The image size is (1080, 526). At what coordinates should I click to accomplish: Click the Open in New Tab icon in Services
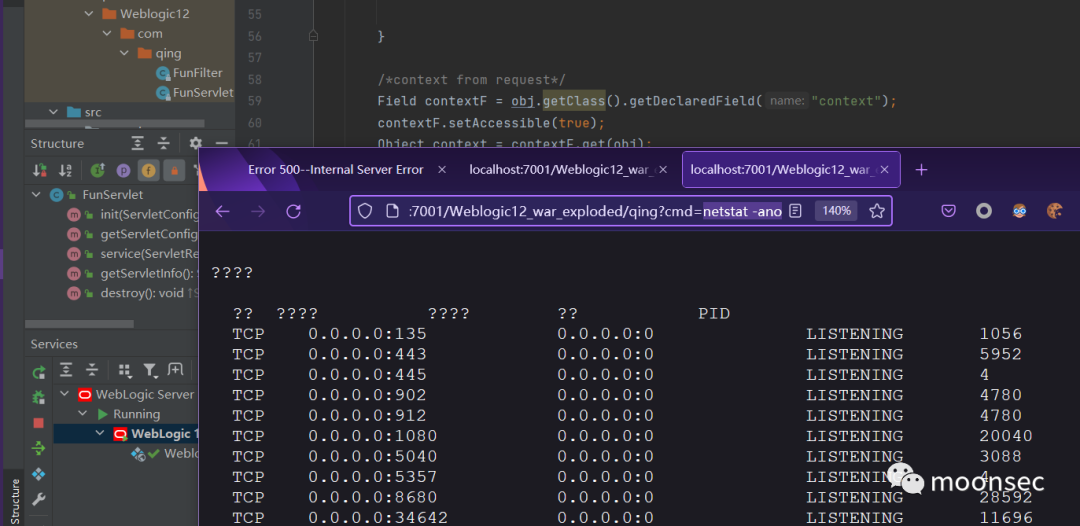[175, 370]
